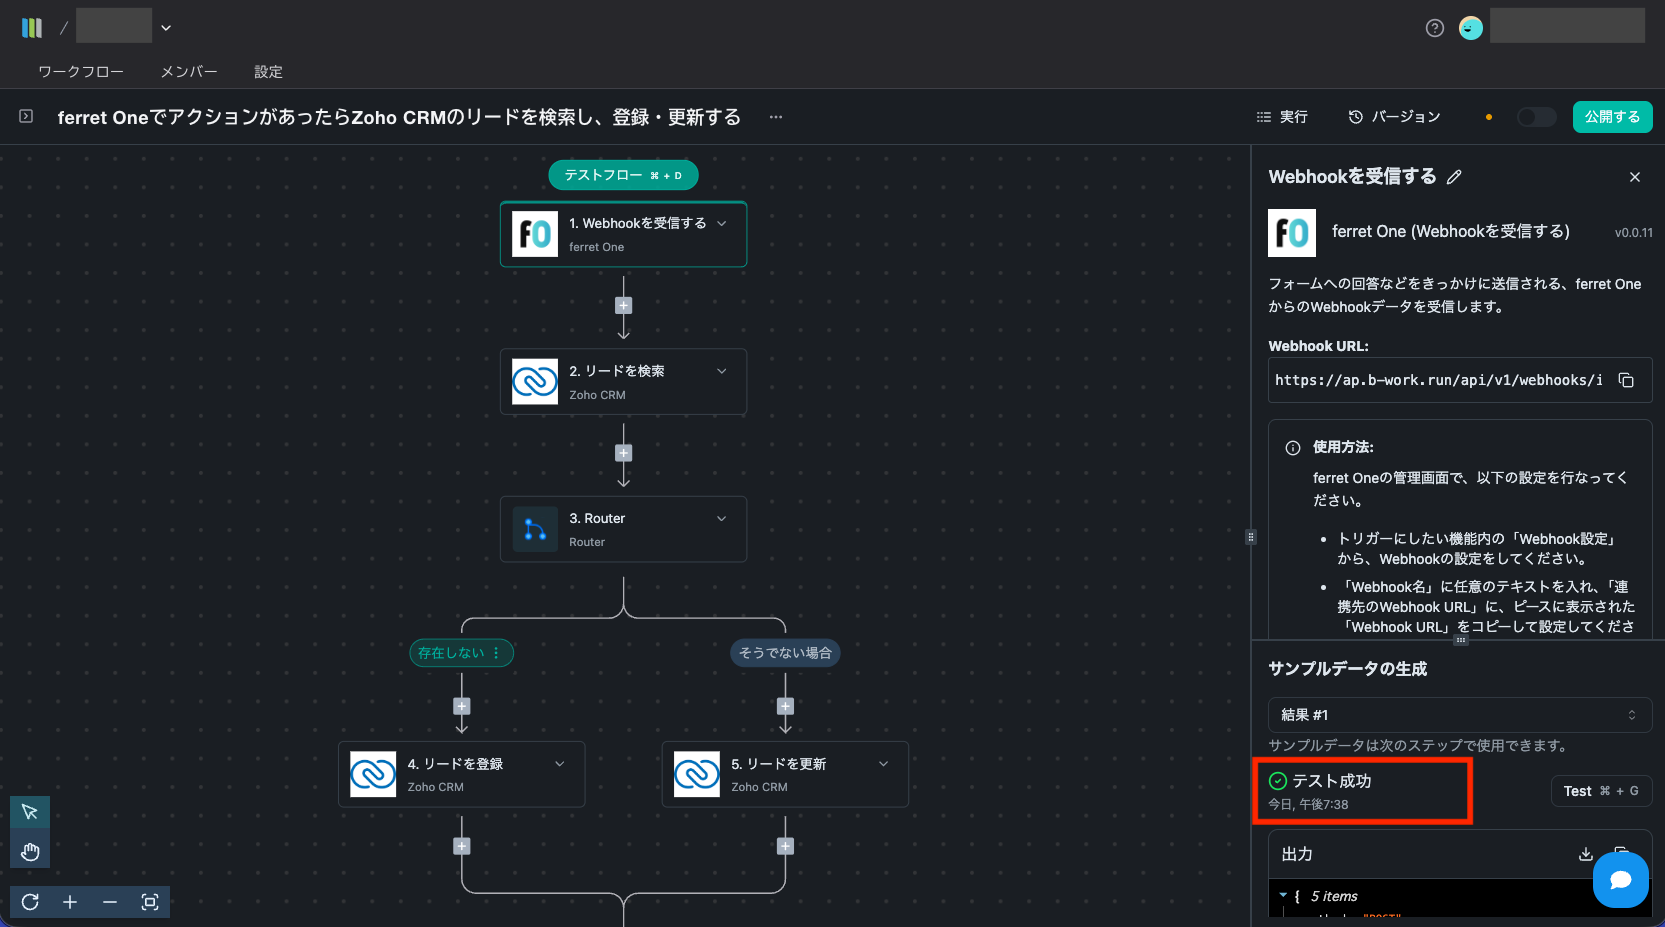The width and height of the screenshot is (1665, 927).
Task: Add step after Webhook via plus connector
Action: click(623, 306)
